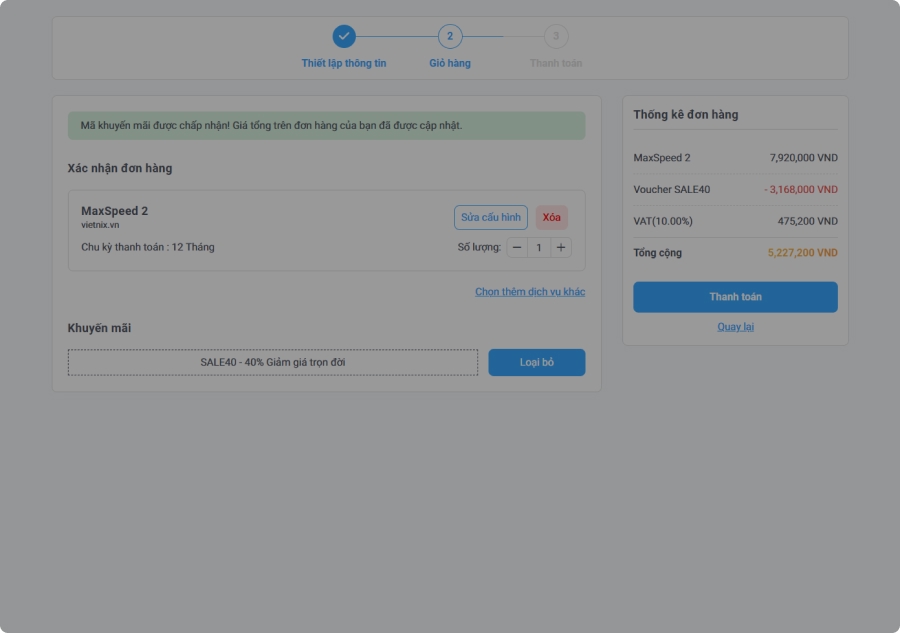
Task: Increase quantity with the plus icon
Action: (561, 247)
